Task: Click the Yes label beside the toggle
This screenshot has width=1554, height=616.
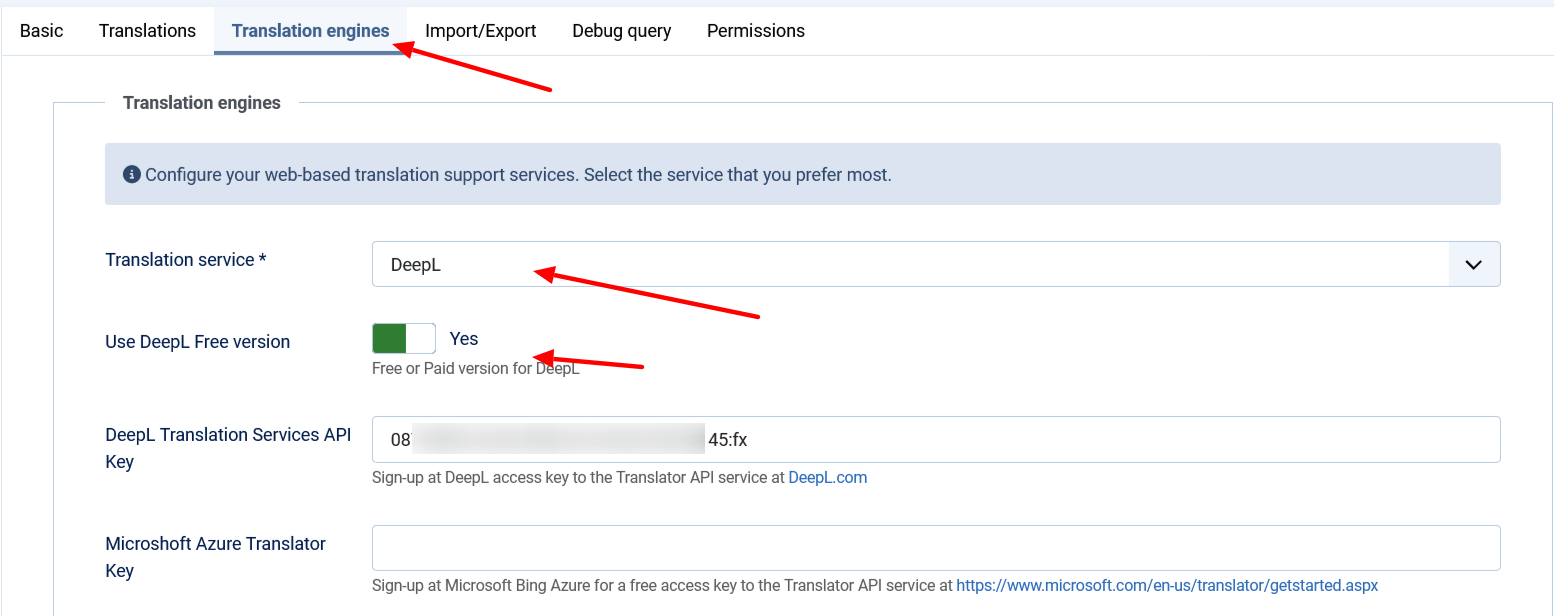Action: point(464,339)
